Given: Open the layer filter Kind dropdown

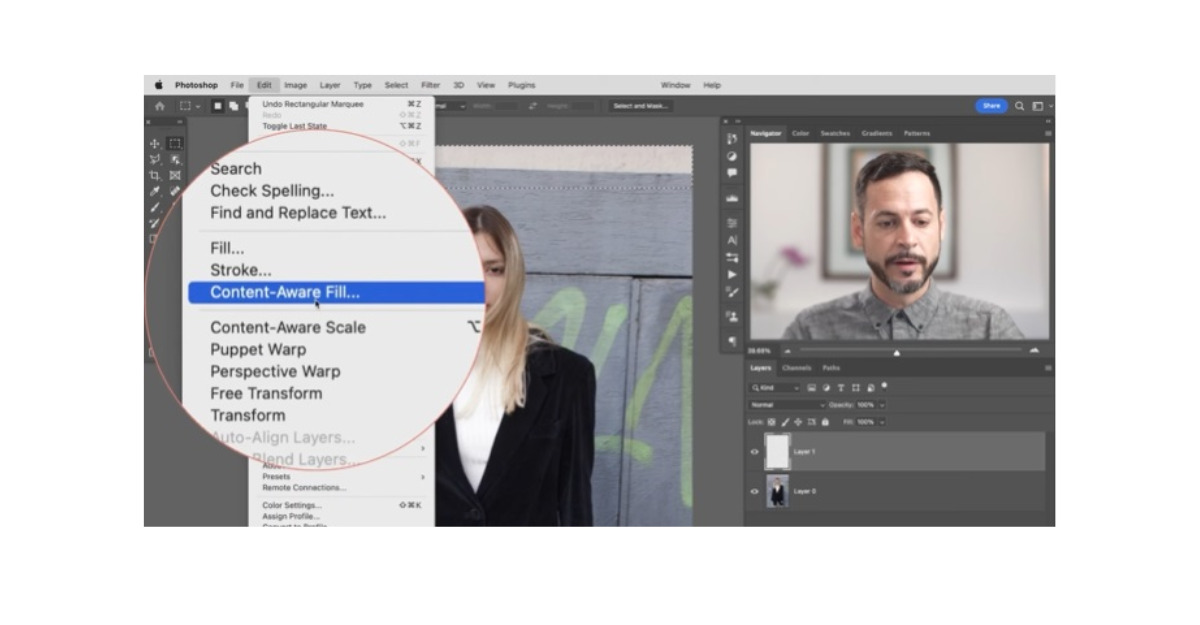Looking at the screenshot, I should [775, 388].
